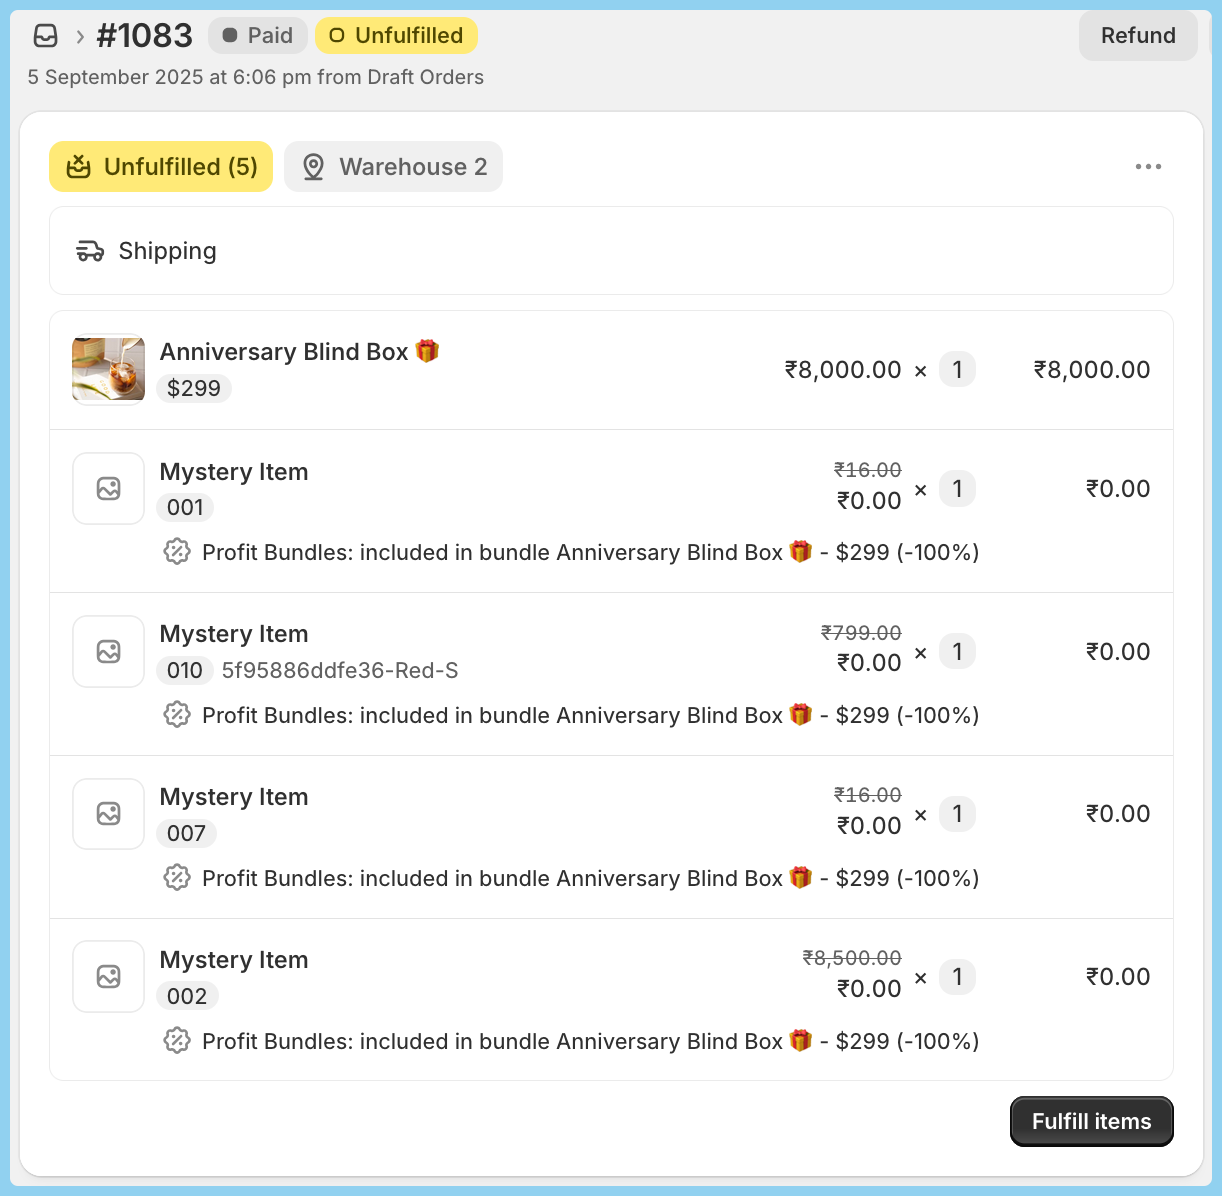Open the Anniversary Blind Box product thumbnail
This screenshot has width=1222, height=1196.
(109, 369)
